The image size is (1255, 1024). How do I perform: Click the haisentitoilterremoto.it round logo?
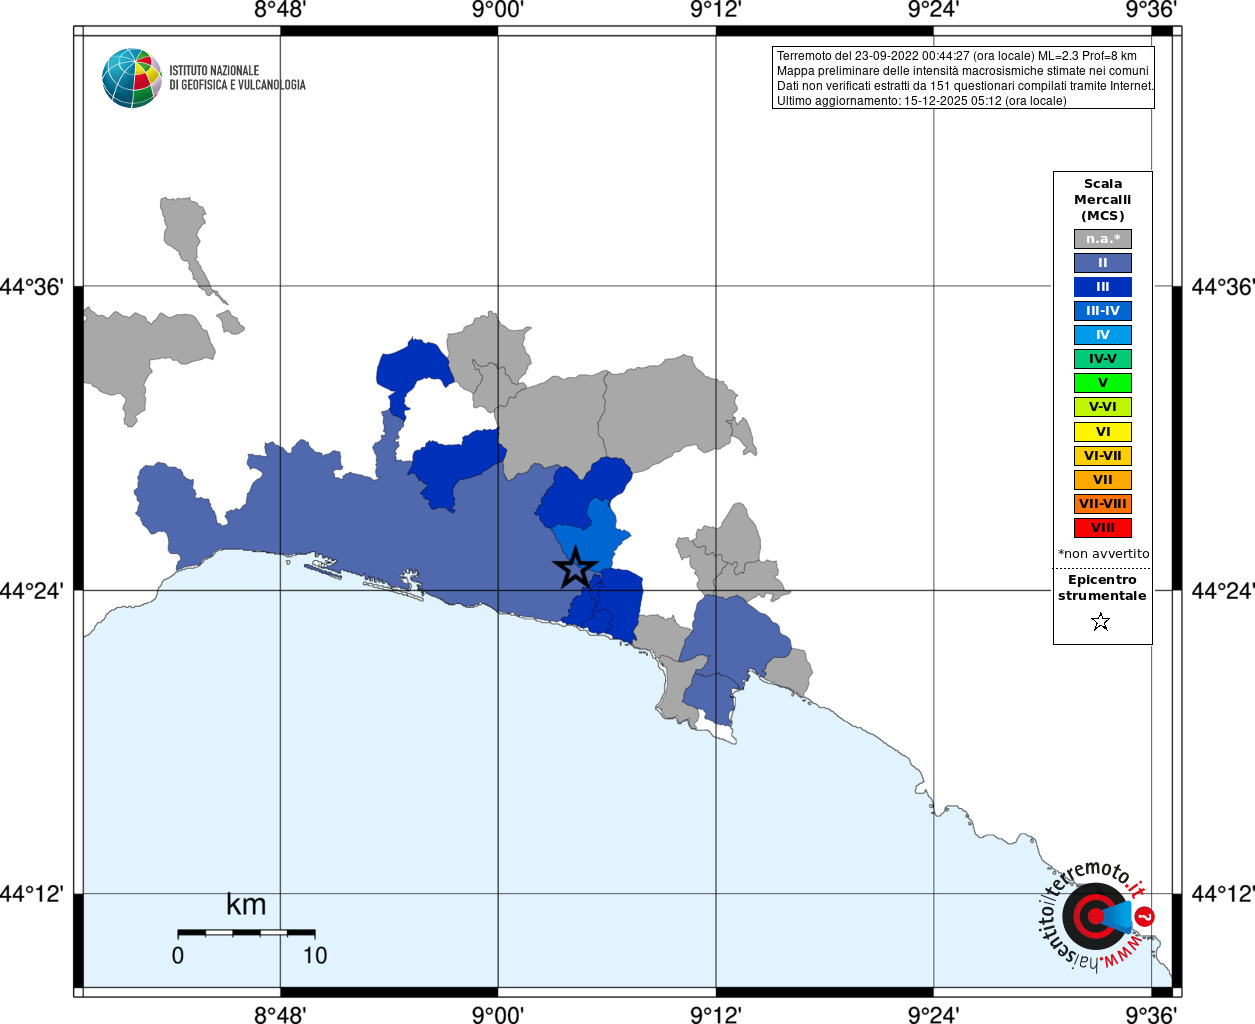[1096, 915]
